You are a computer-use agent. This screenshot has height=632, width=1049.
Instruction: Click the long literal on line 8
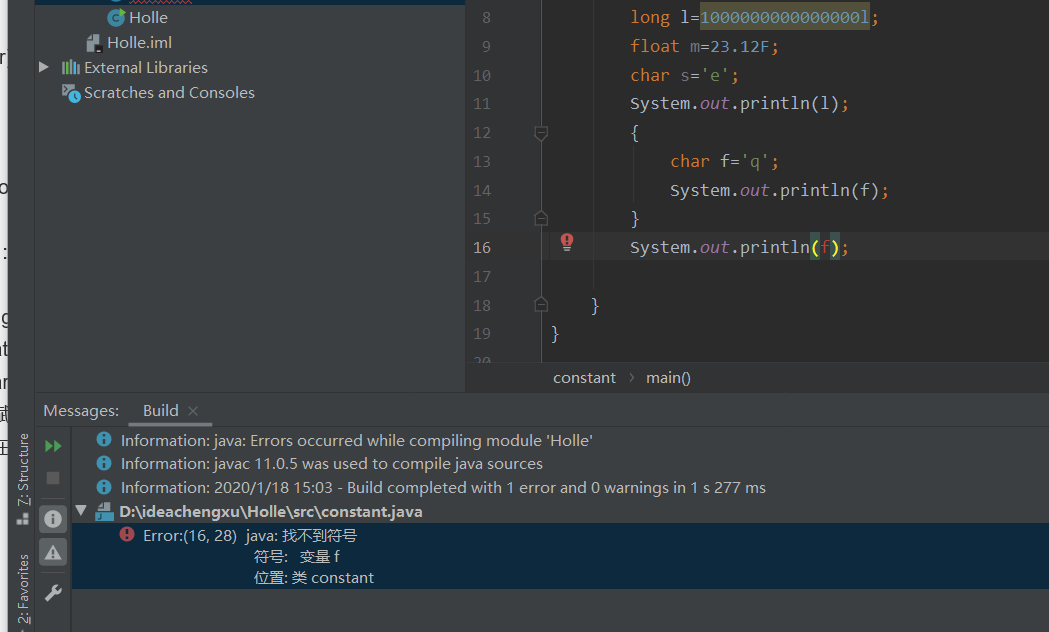point(785,17)
